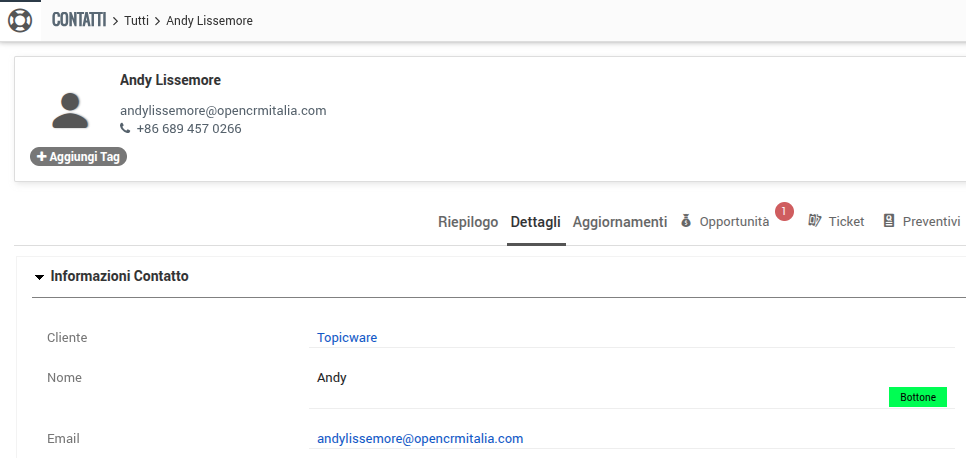Viewport: 966px width, 458px height.
Task: Collapse the Informazioni Contatto section
Action: point(39,277)
